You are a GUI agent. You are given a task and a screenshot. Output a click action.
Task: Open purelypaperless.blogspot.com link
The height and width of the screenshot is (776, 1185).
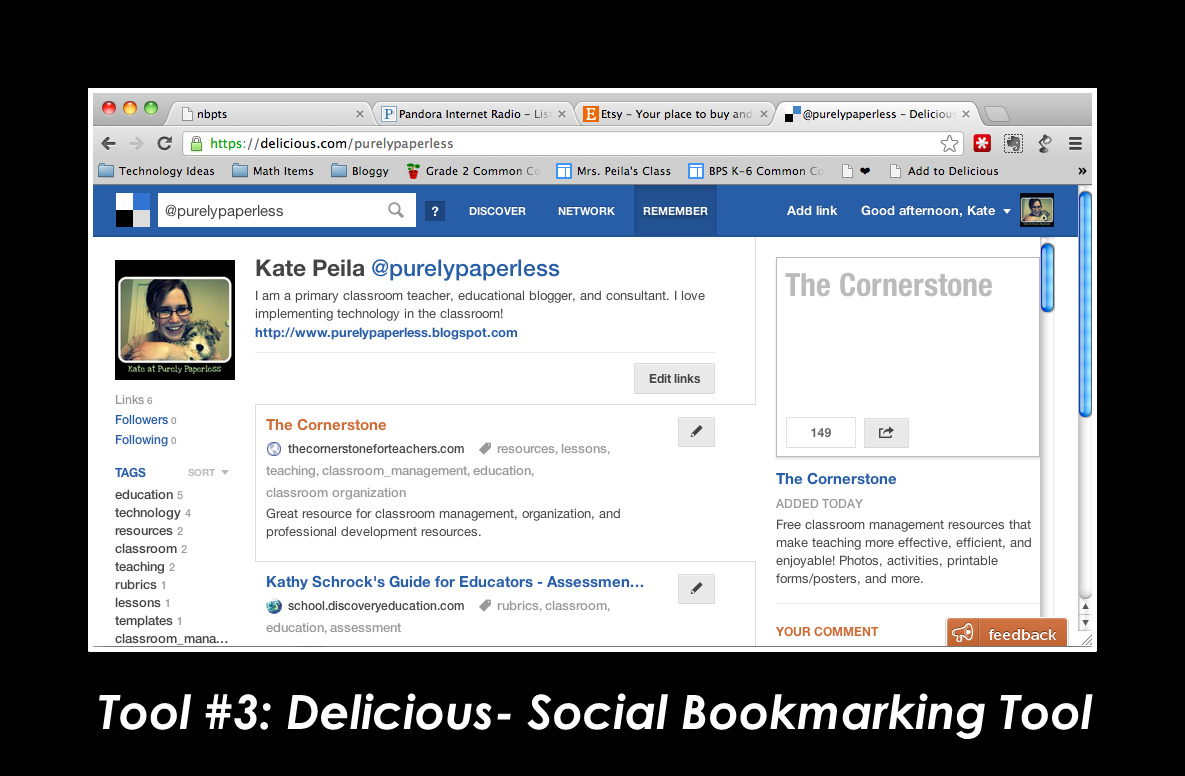click(386, 332)
